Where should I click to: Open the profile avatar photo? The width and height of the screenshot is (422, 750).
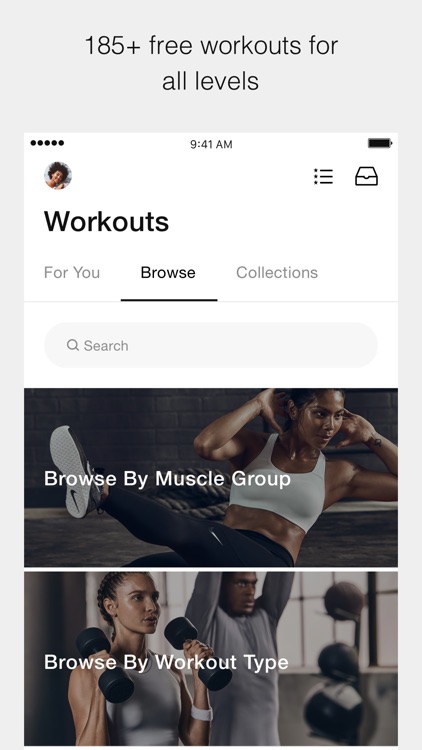point(58,176)
